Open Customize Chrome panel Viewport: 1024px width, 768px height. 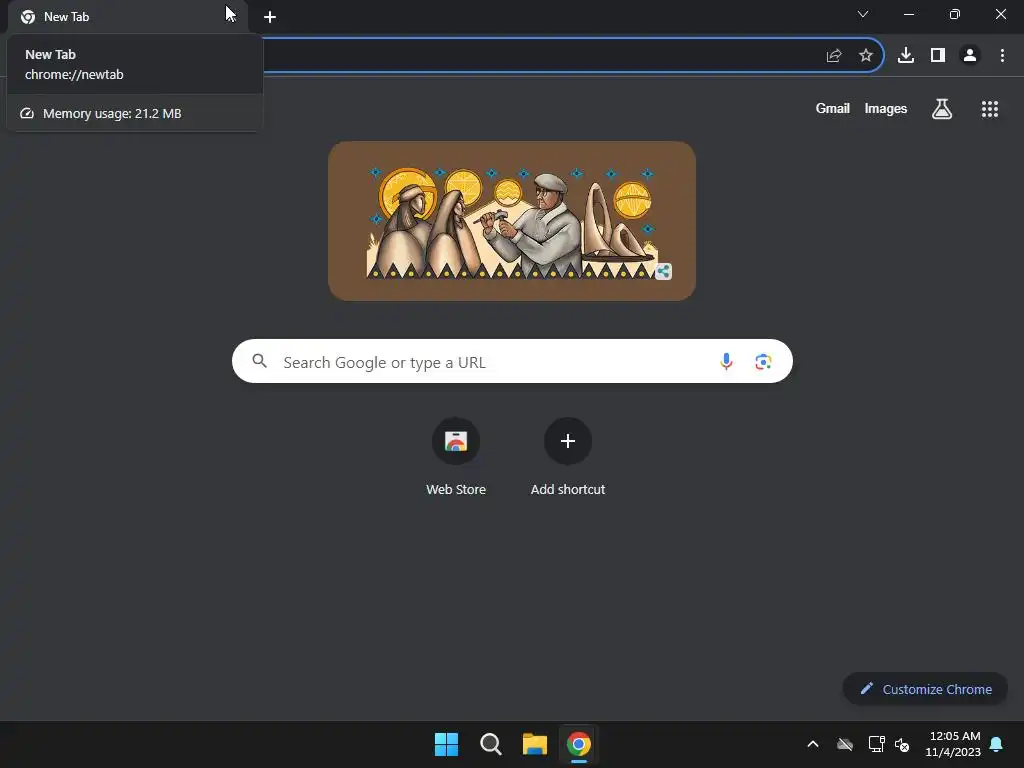(925, 689)
